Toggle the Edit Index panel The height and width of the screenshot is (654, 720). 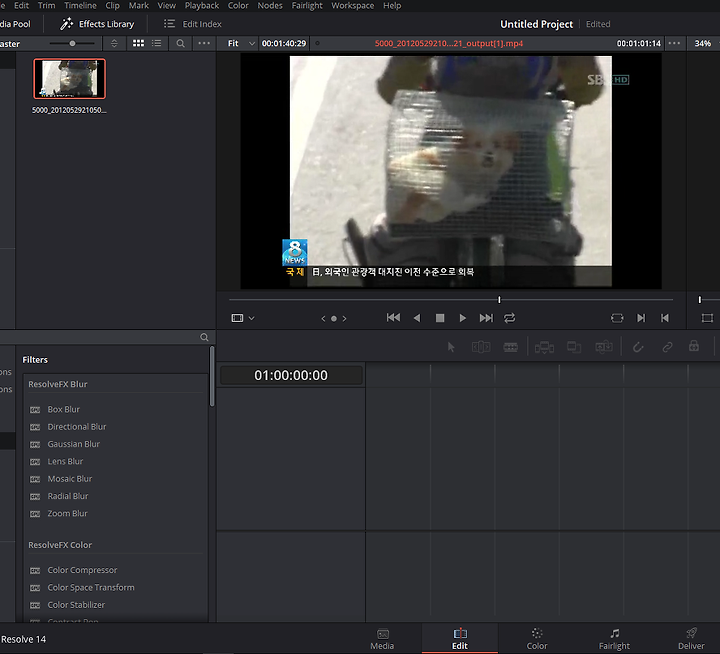(193, 24)
